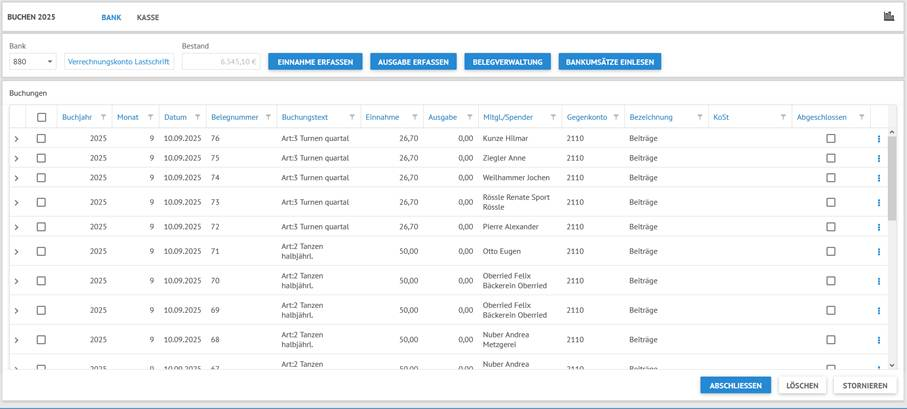Tick the select-all checkbox in header
Viewport: 907px width, 409px height.
41,117
